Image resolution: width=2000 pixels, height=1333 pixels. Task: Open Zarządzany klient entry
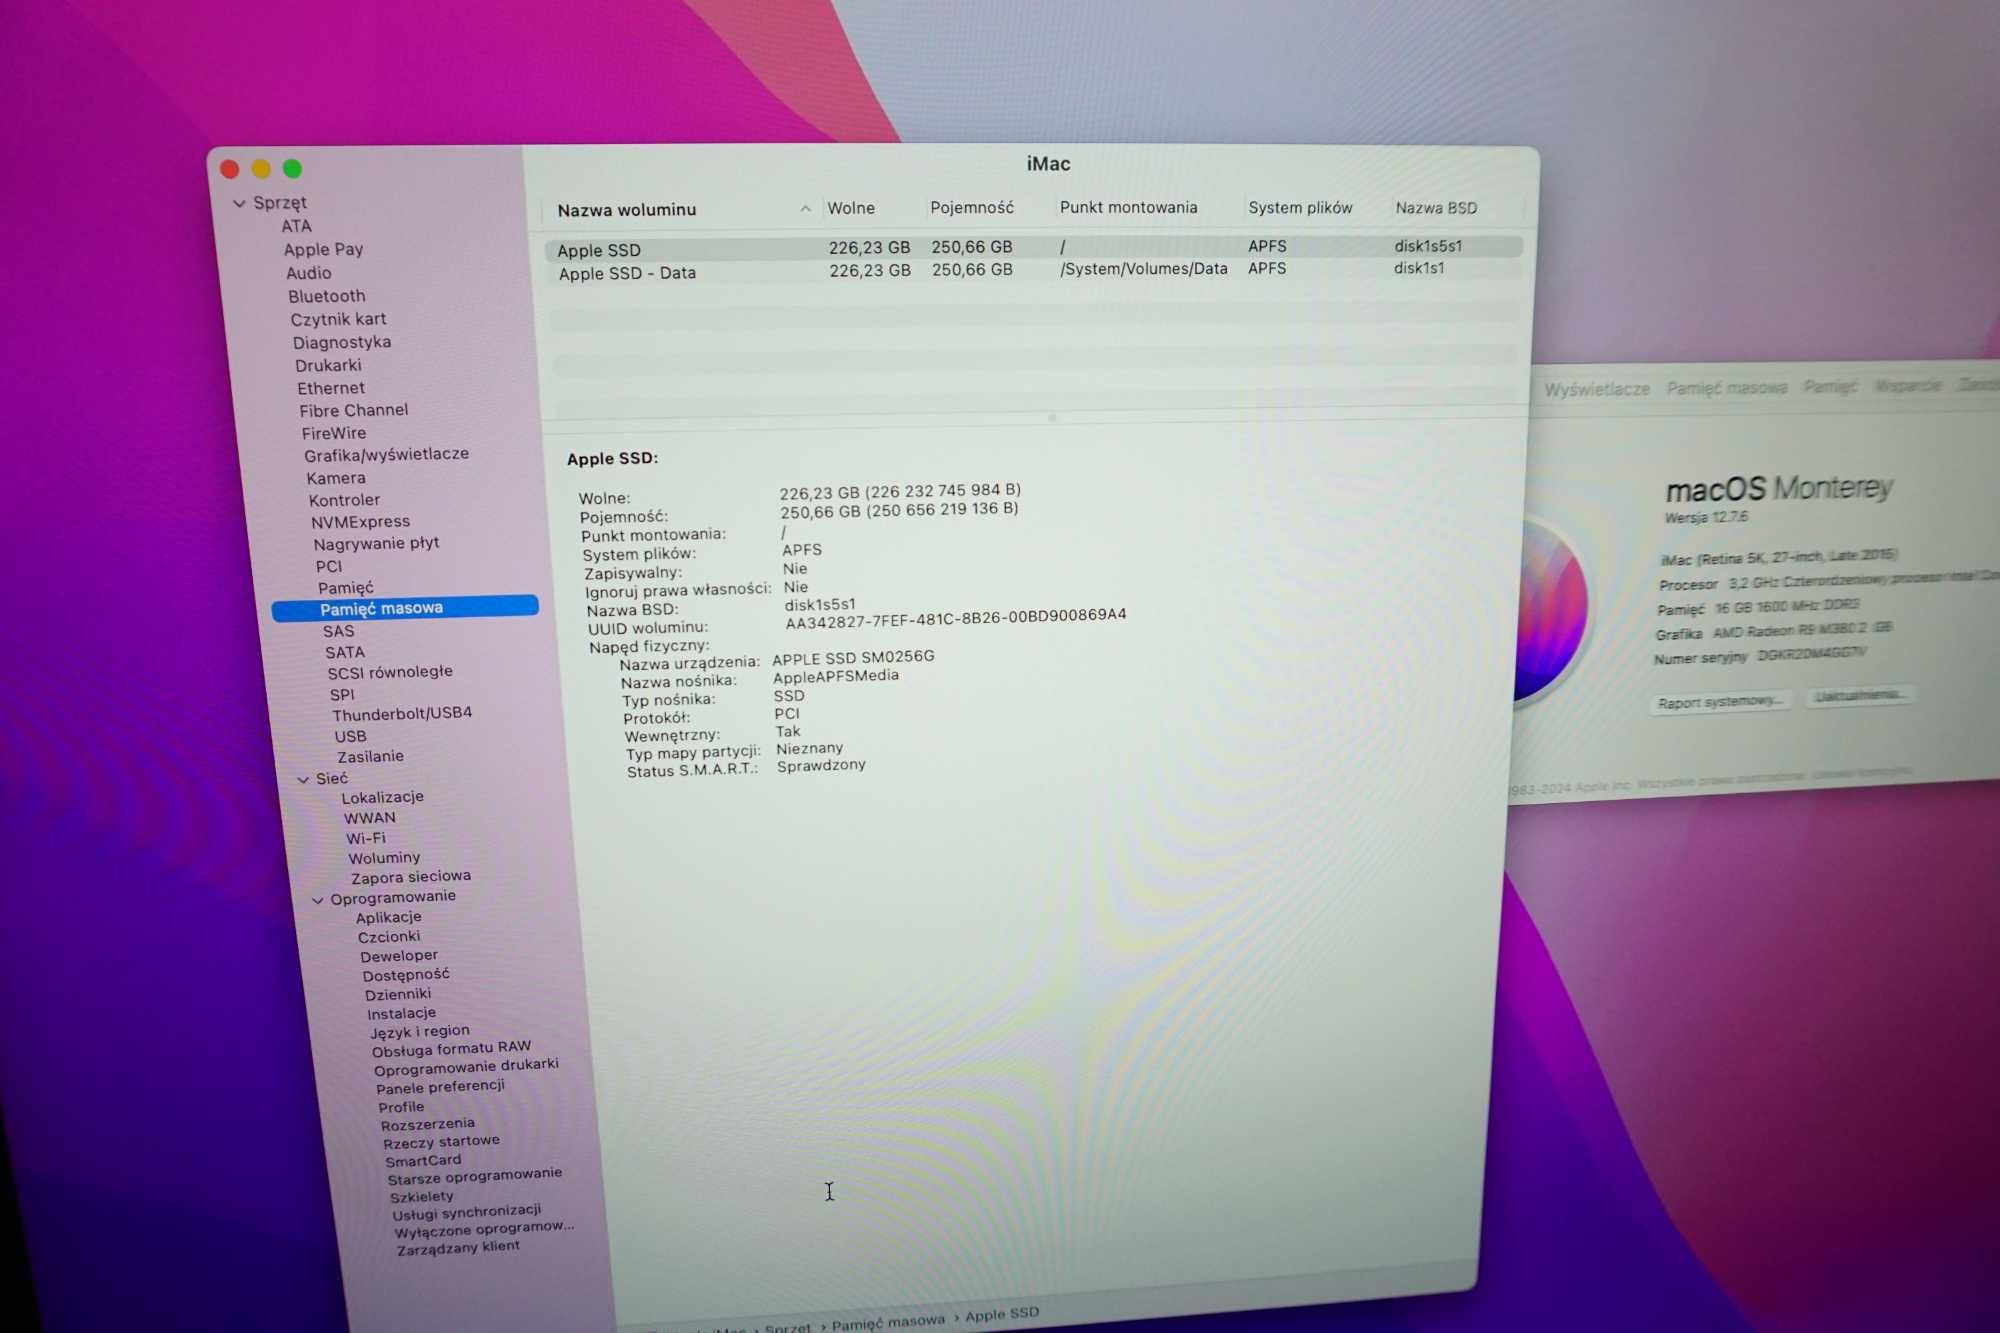pyautogui.click(x=458, y=1248)
